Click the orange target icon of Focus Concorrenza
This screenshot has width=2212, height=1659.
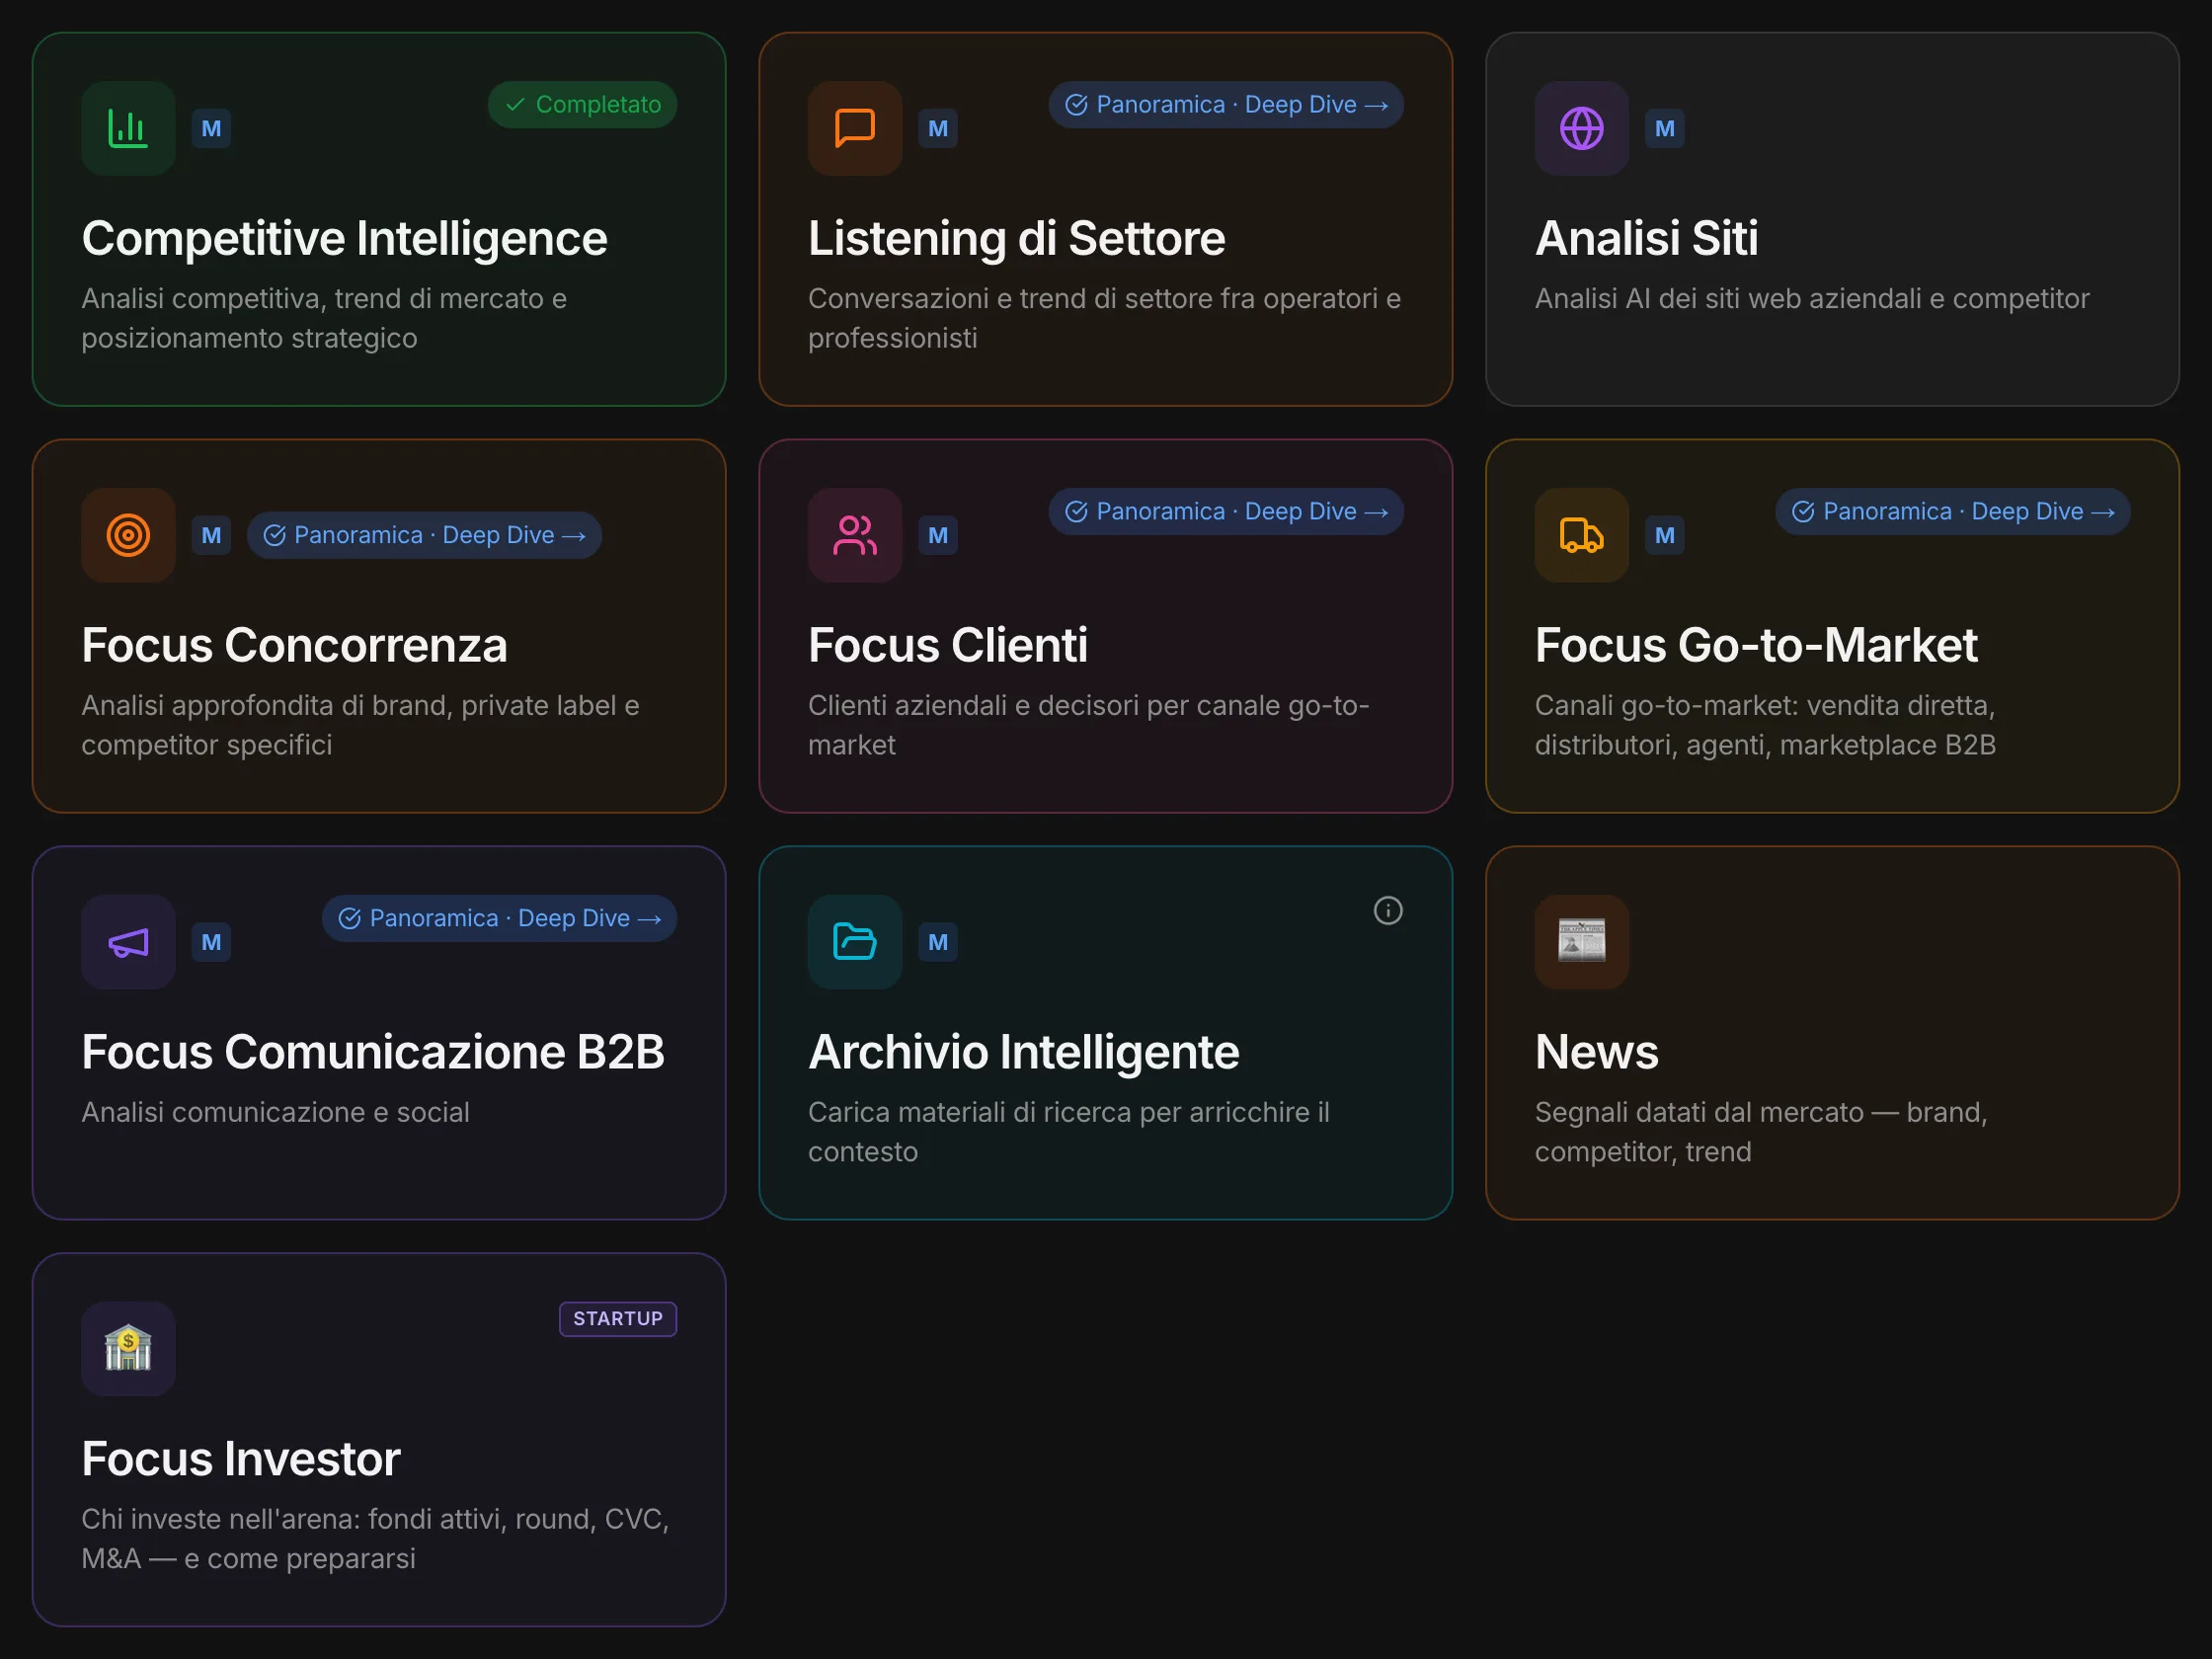[128, 535]
